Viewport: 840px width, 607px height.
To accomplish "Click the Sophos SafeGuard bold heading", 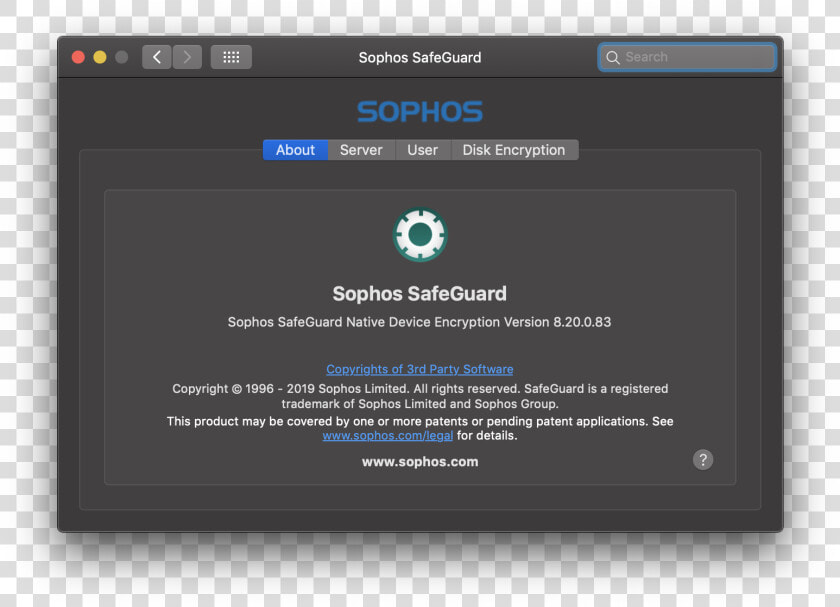I will coord(419,294).
